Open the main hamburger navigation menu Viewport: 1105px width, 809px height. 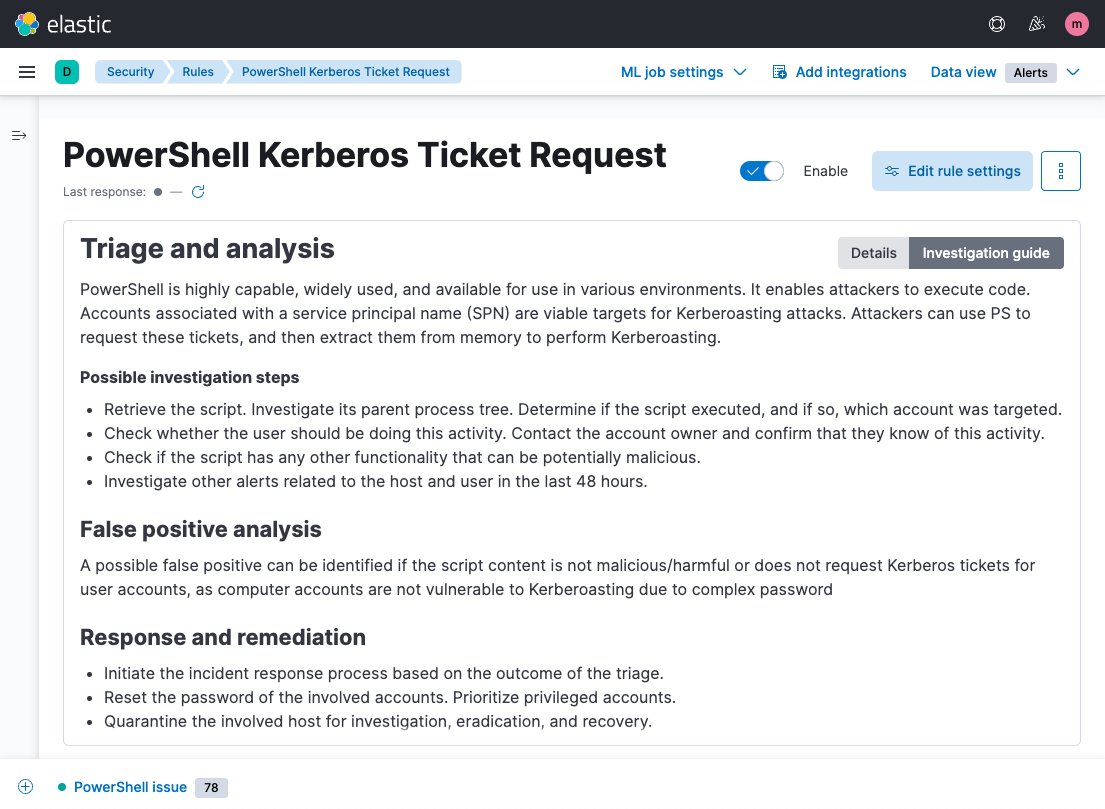pyautogui.click(x=27, y=72)
